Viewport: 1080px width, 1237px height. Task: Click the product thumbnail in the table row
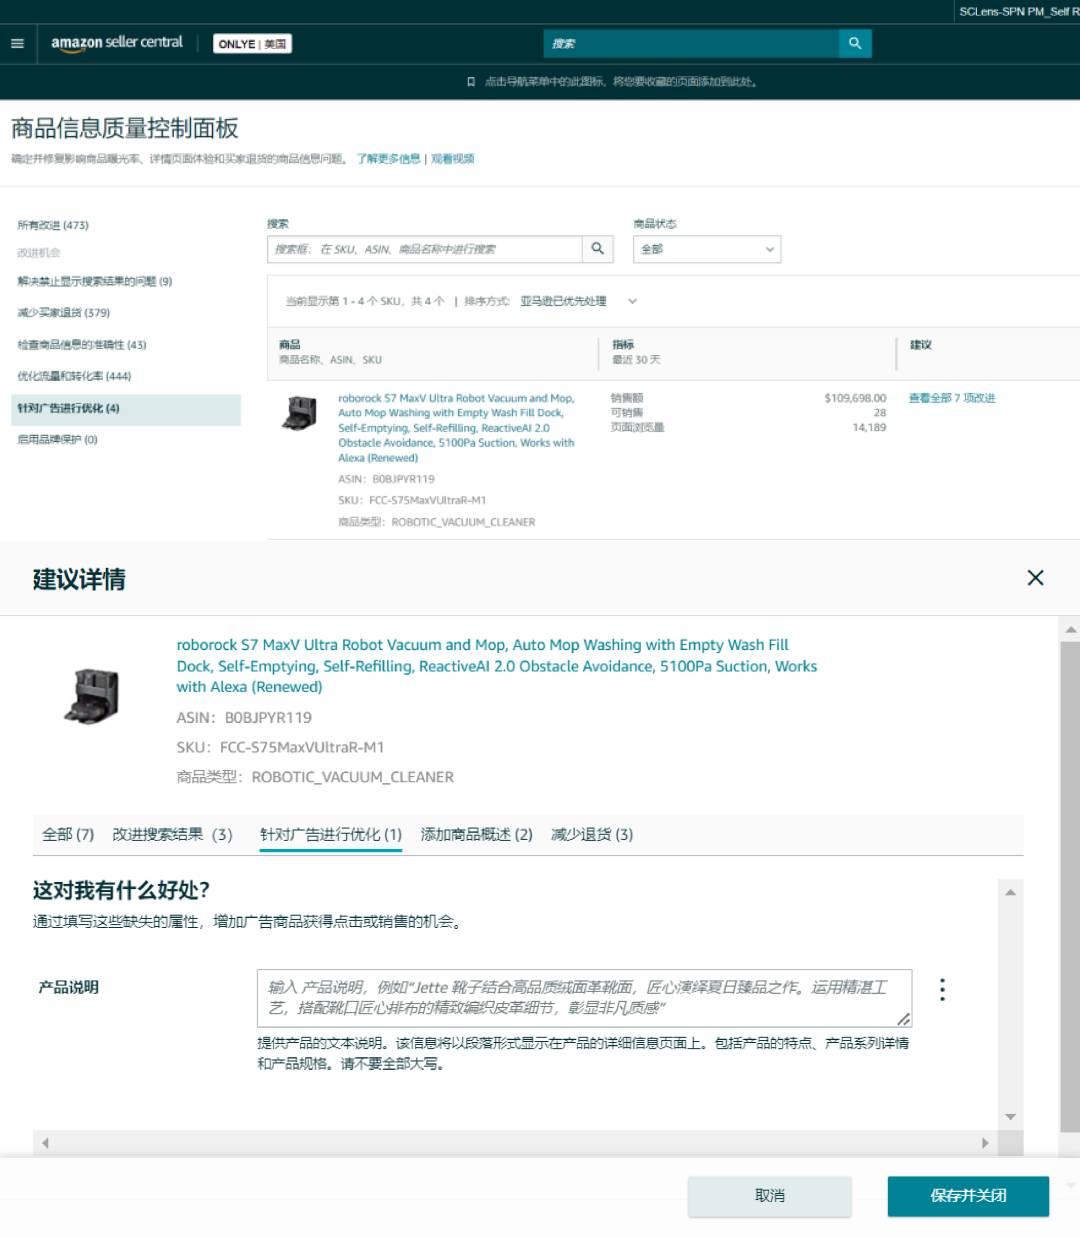[x=300, y=413]
